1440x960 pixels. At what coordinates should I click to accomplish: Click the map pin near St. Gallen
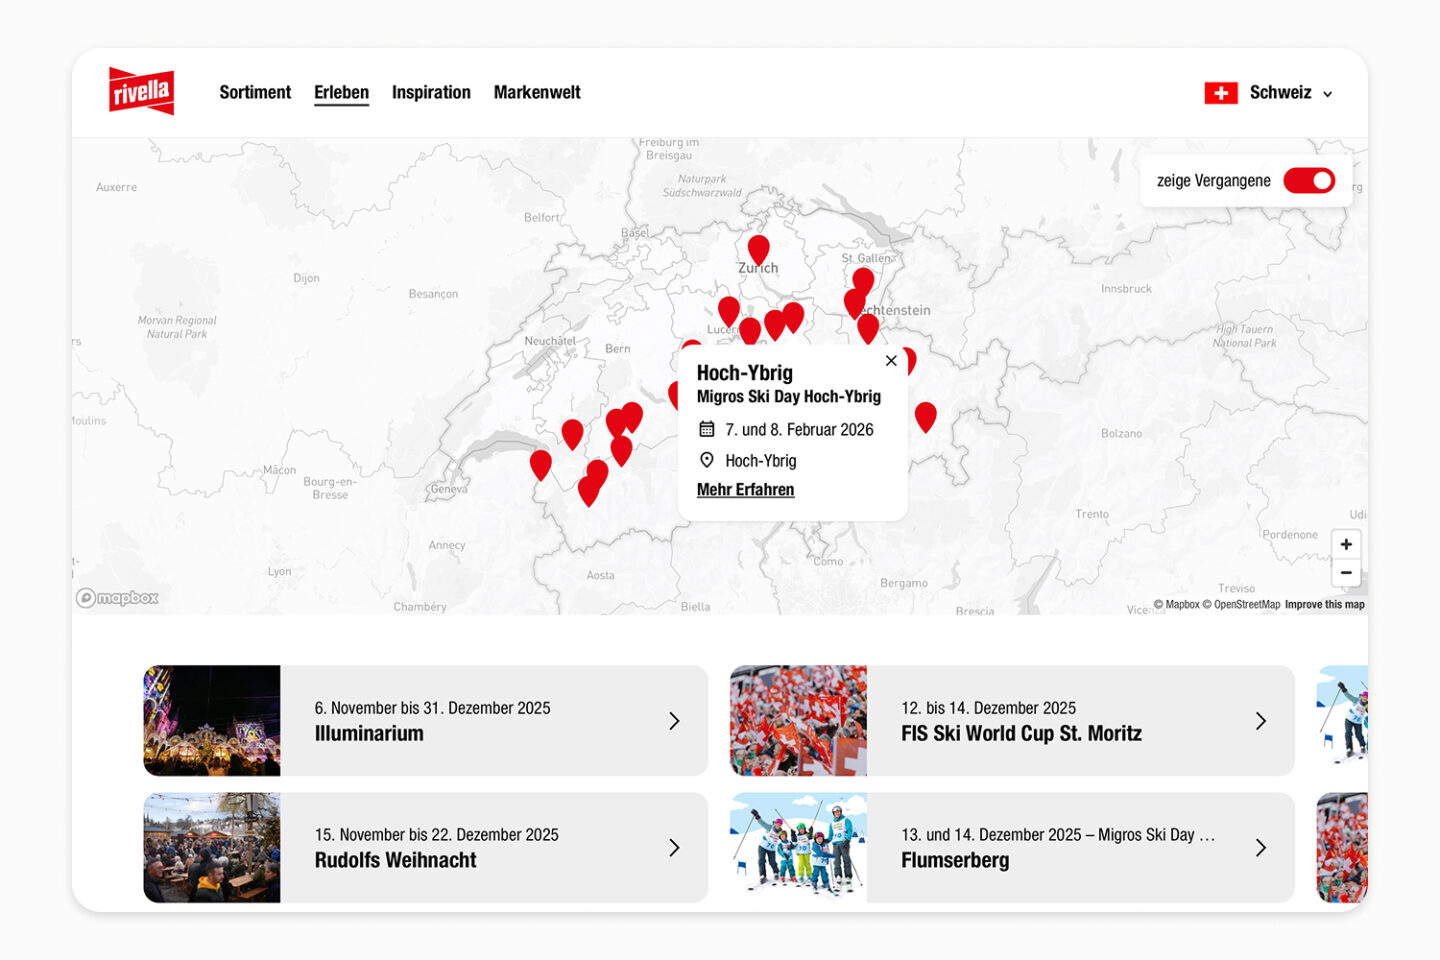tap(863, 280)
